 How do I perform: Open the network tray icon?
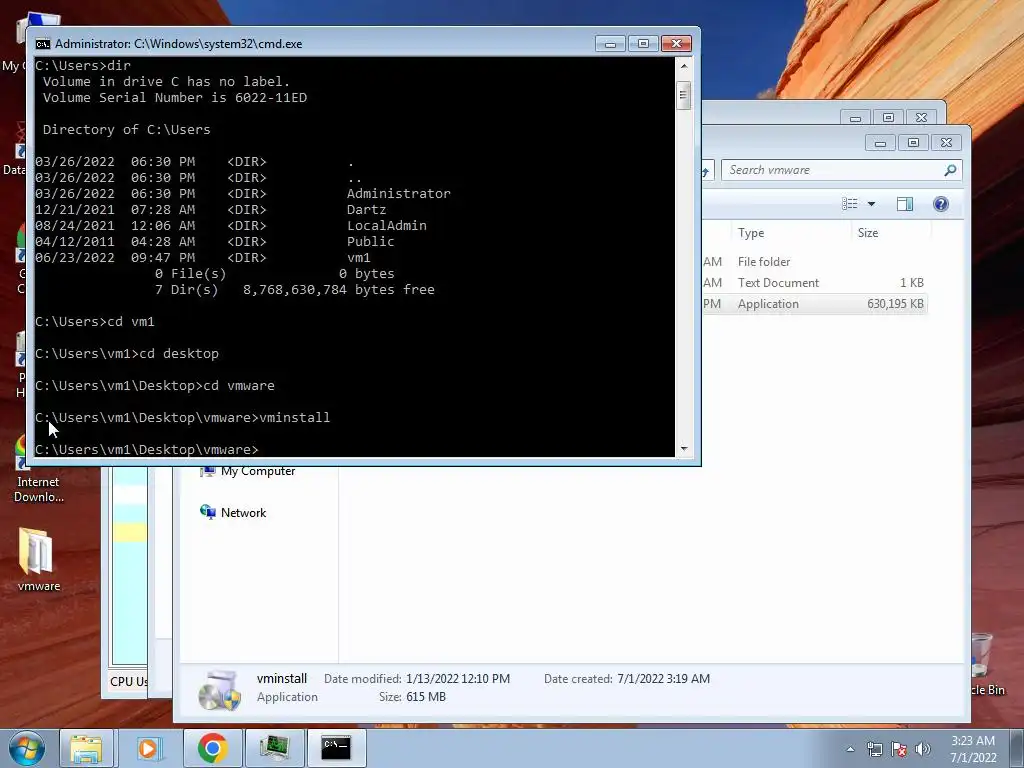pos(874,749)
